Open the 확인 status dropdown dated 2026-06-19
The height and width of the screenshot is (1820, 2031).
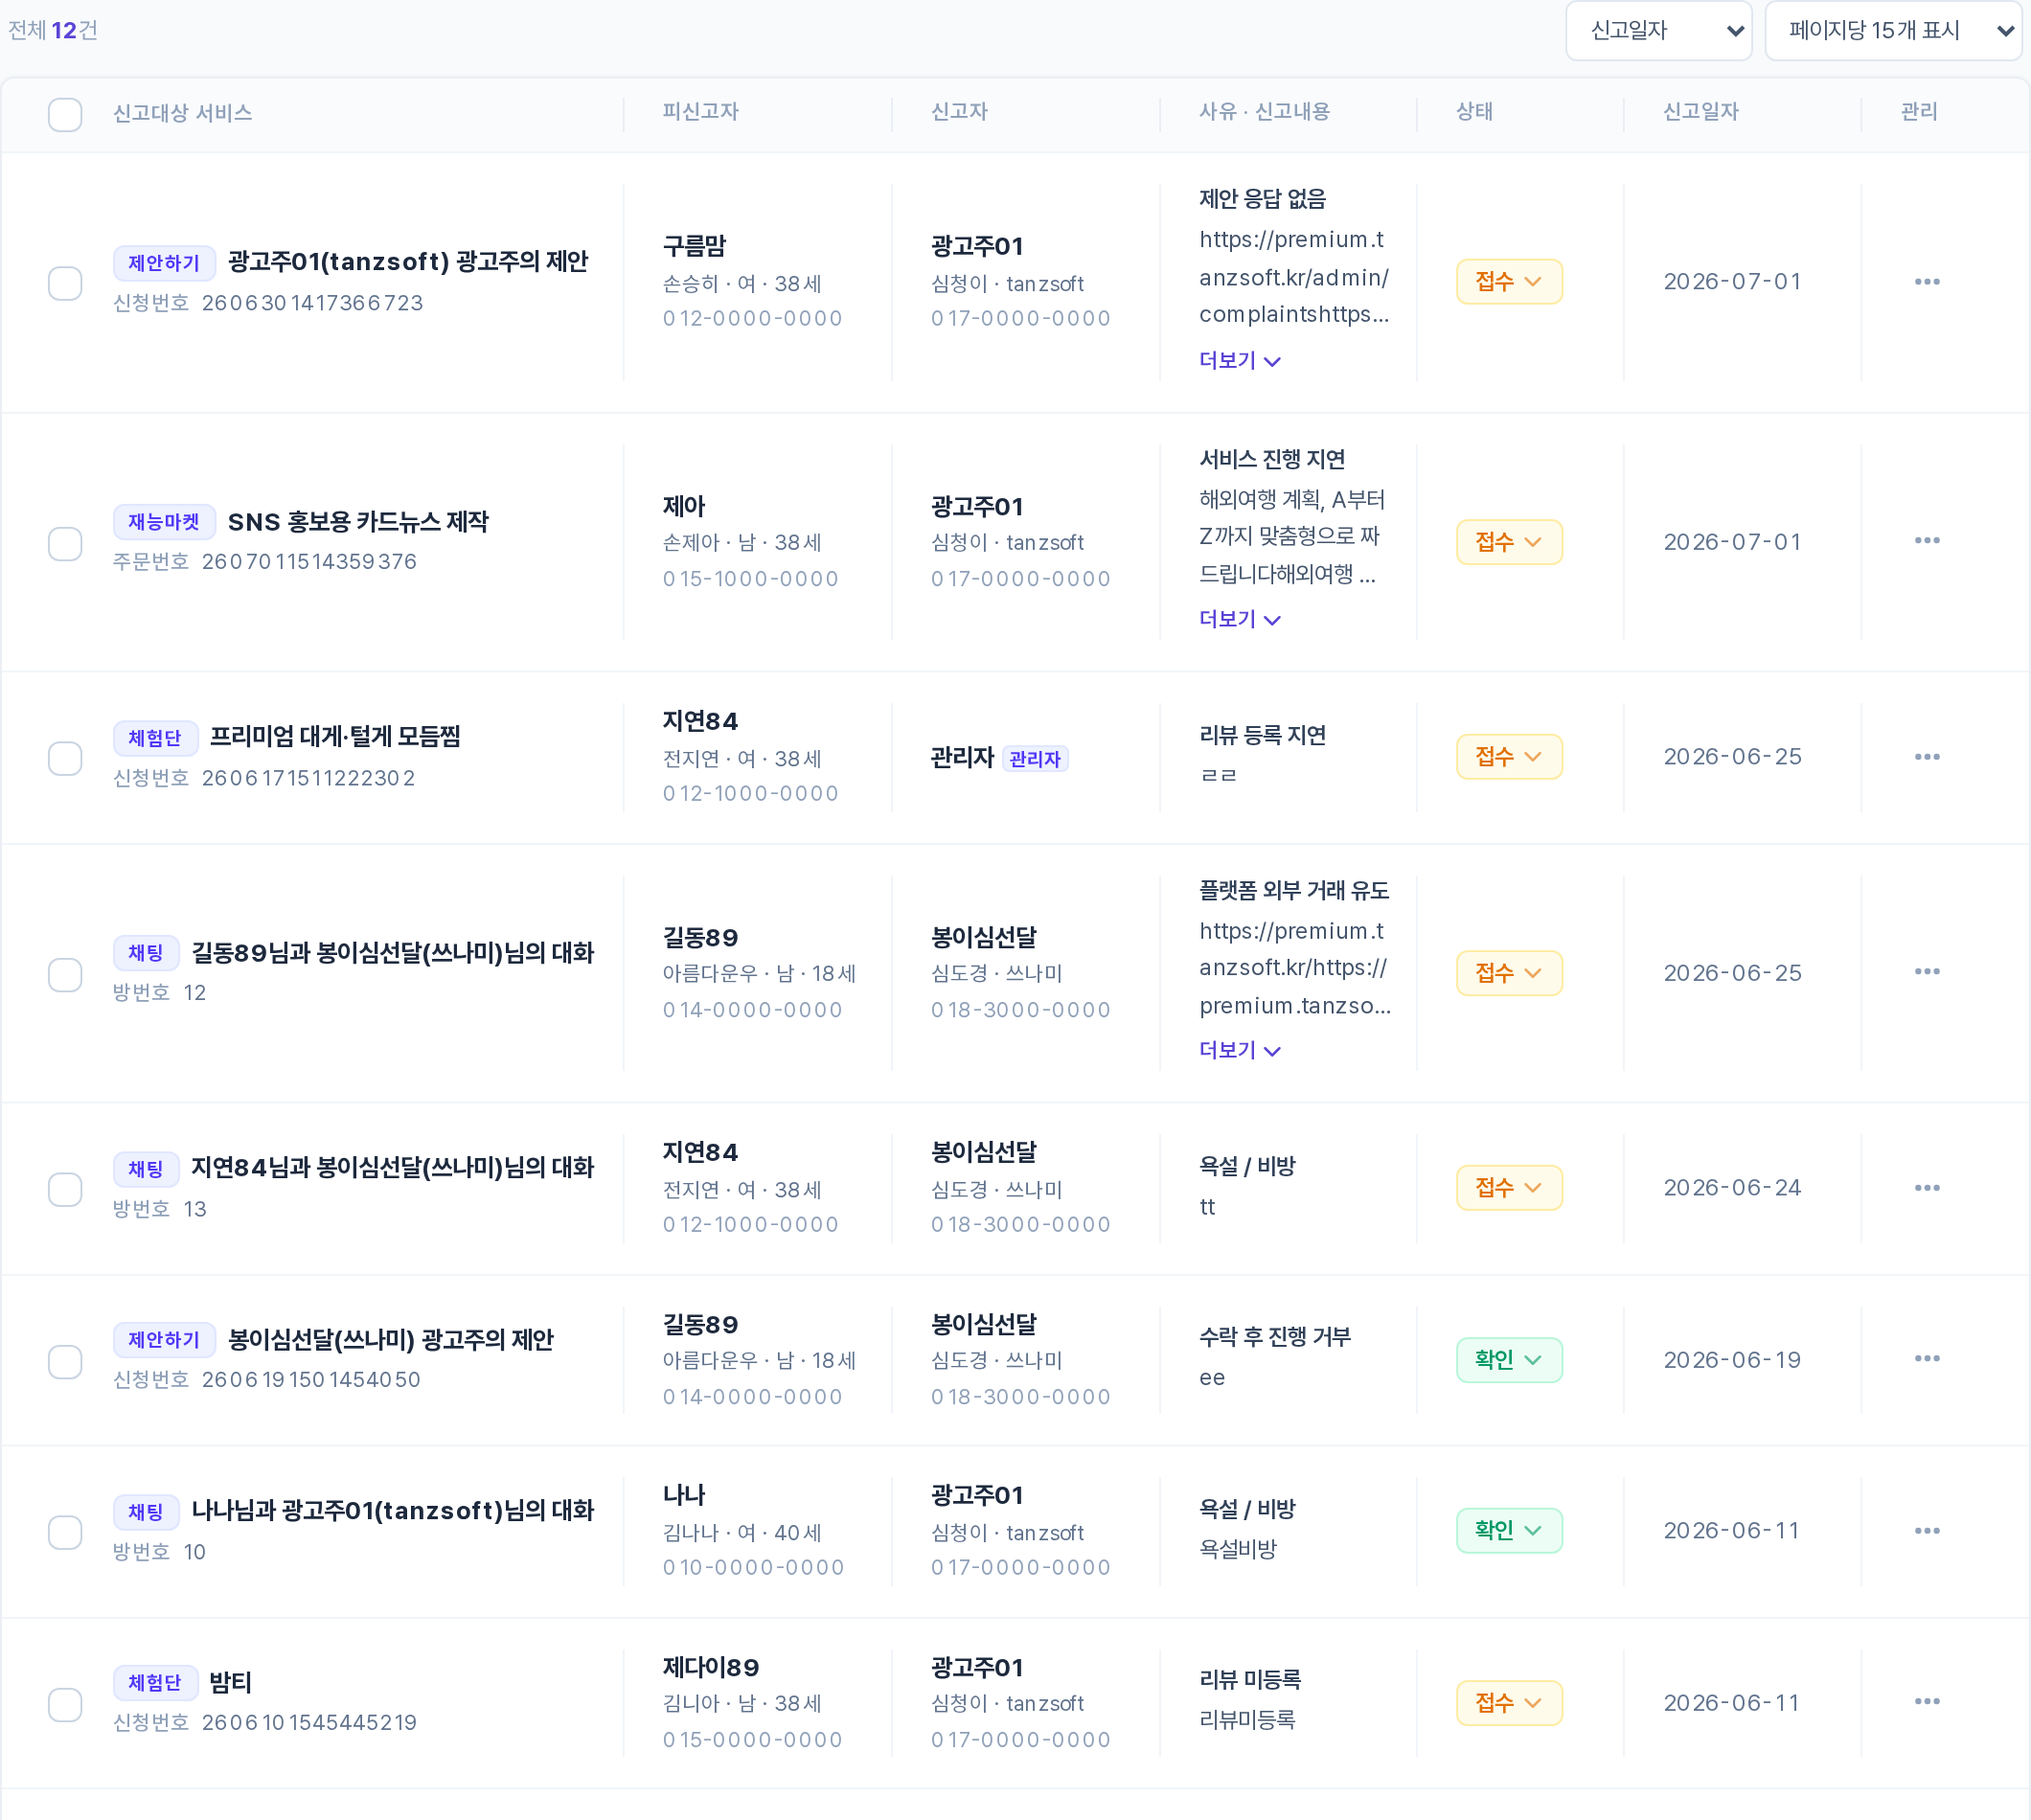tap(1509, 1360)
